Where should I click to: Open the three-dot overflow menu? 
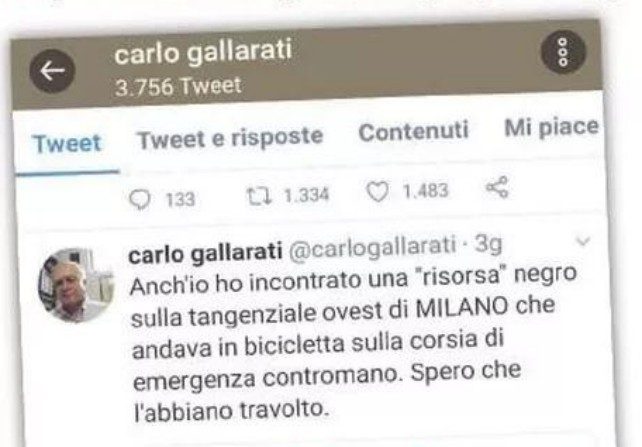click(563, 52)
